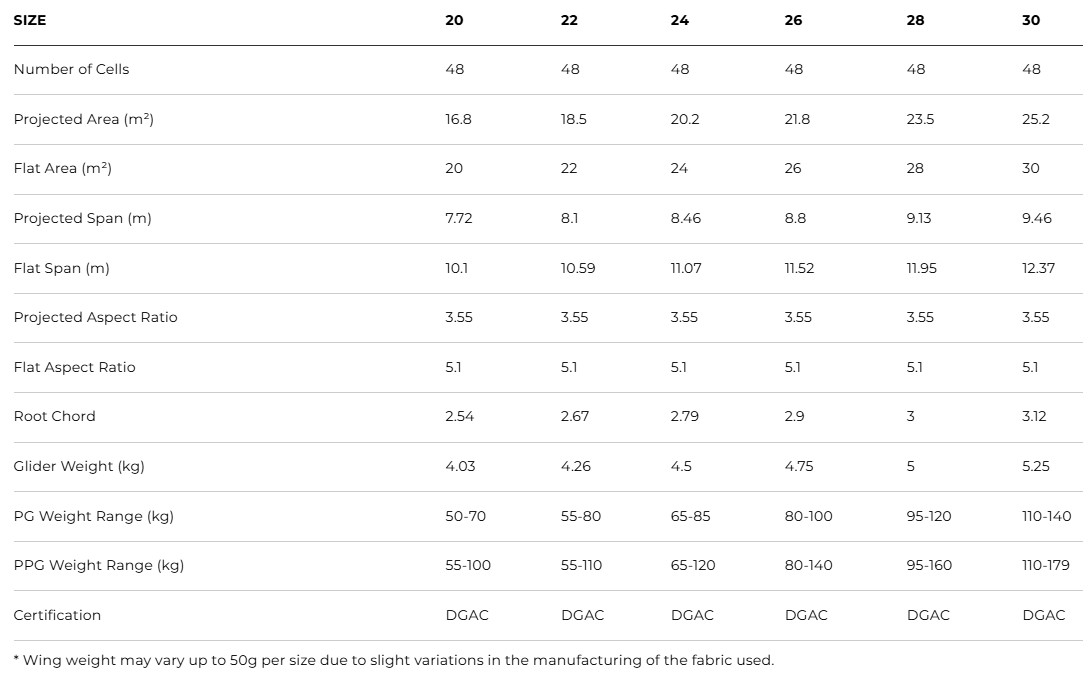Click the PPG Weight Range label
This screenshot has height=687, width=1083.
click(98, 565)
